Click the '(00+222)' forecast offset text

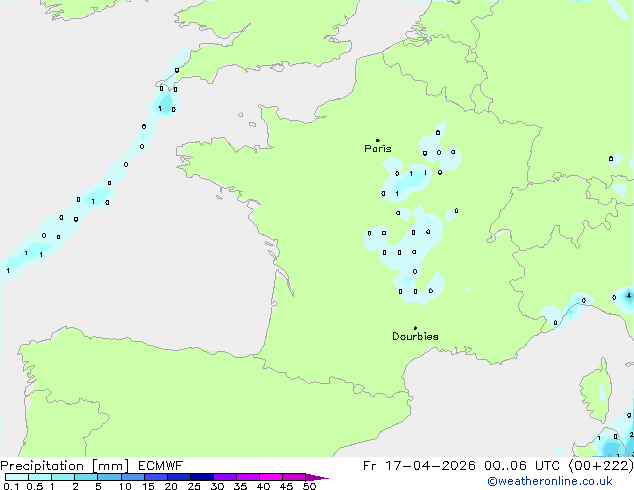[601, 466]
